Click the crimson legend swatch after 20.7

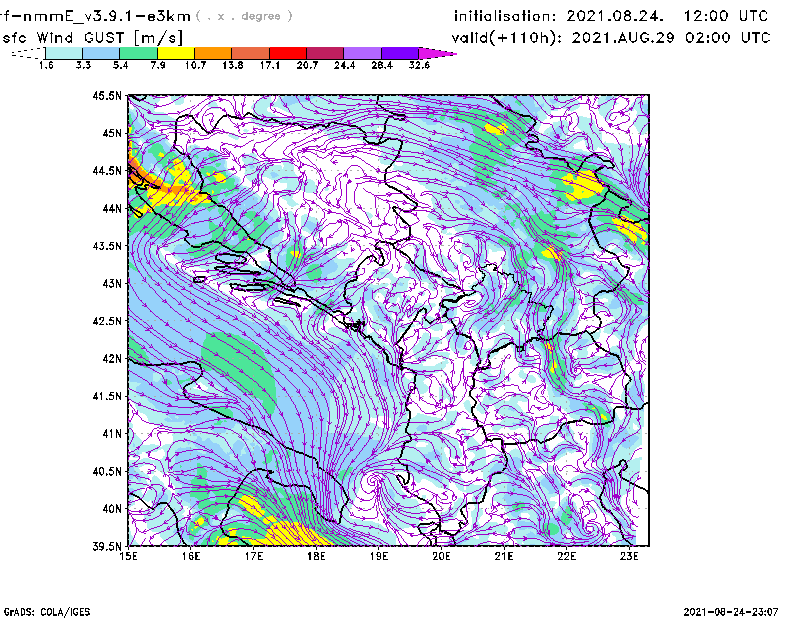(325, 53)
